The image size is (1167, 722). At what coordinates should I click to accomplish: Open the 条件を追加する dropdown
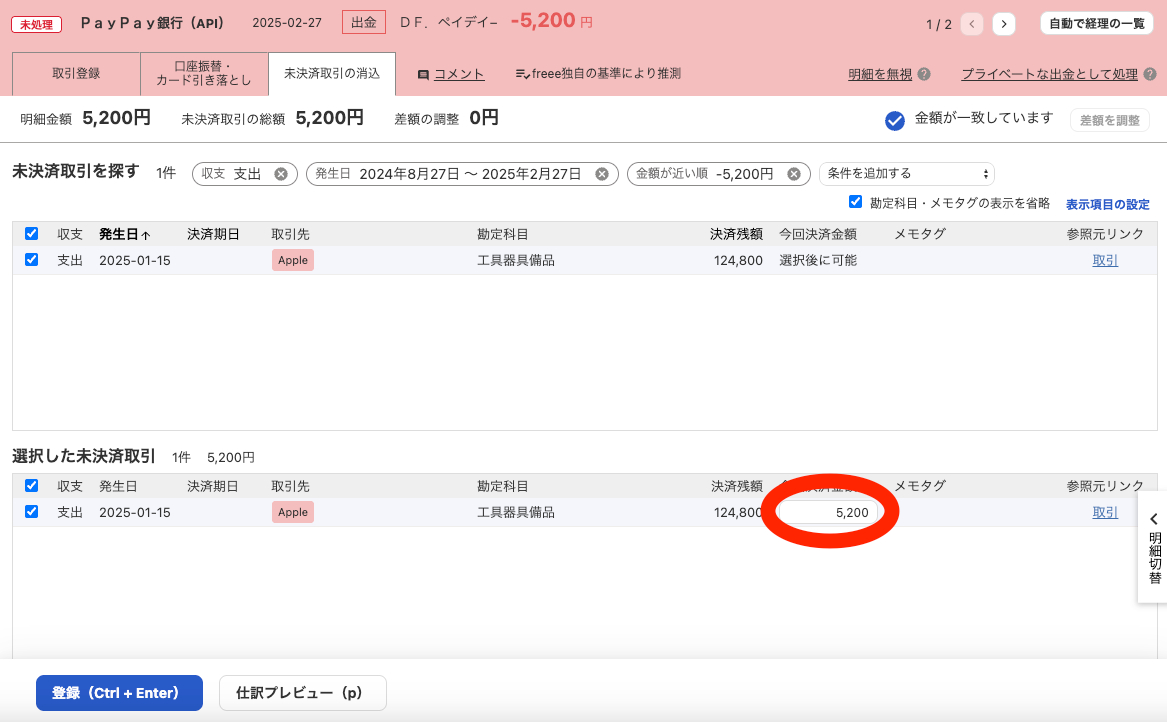tap(906, 173)
